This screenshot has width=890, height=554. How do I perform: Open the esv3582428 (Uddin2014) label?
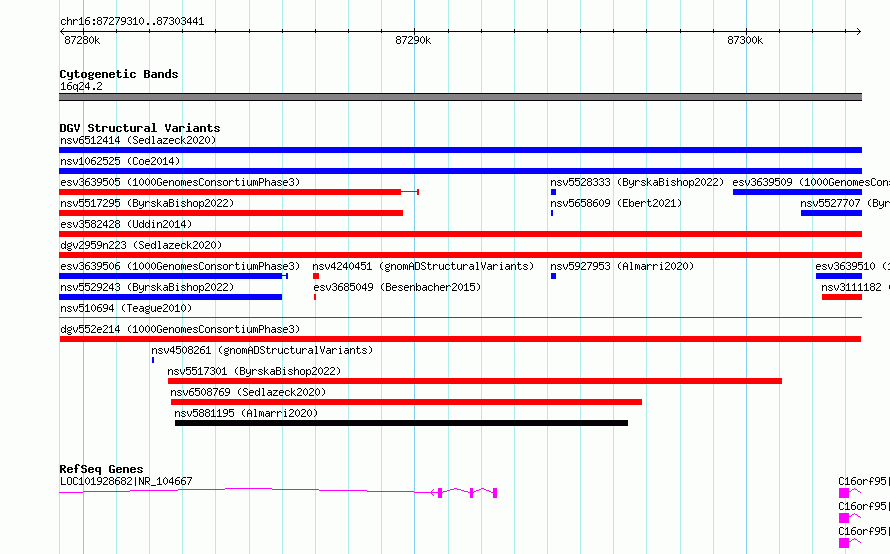pyautogui.click(x=126, y=224)
